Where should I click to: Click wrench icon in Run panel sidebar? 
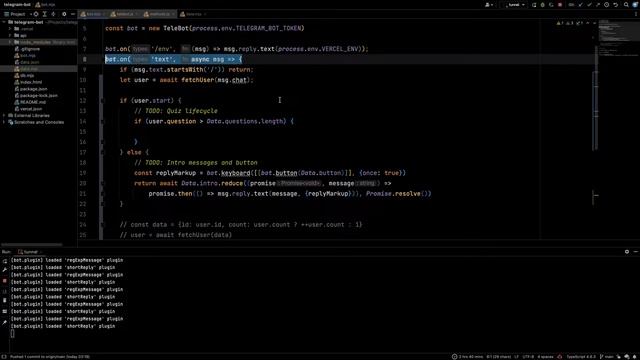[x=5, y=270]
